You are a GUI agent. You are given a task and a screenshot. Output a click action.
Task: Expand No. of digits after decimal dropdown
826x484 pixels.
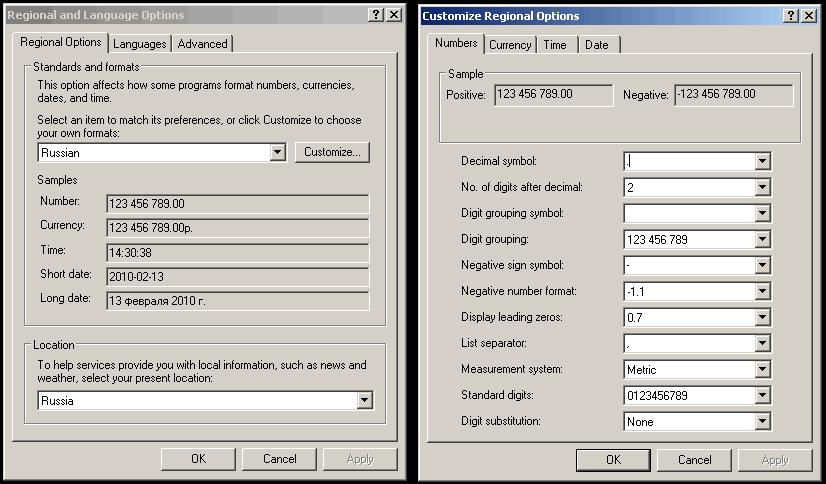762,187
